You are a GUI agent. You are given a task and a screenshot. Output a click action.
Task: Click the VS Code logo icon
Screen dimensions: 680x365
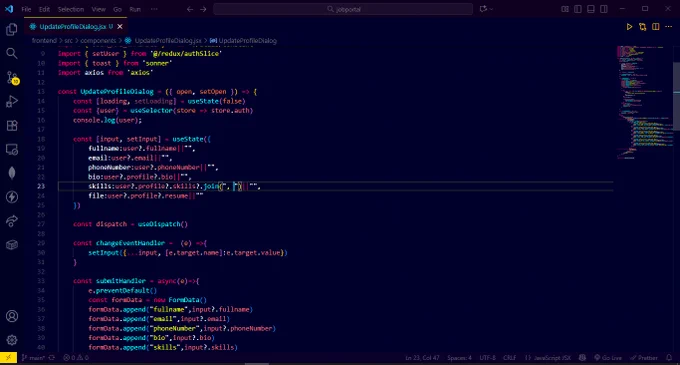pos(9,9)
